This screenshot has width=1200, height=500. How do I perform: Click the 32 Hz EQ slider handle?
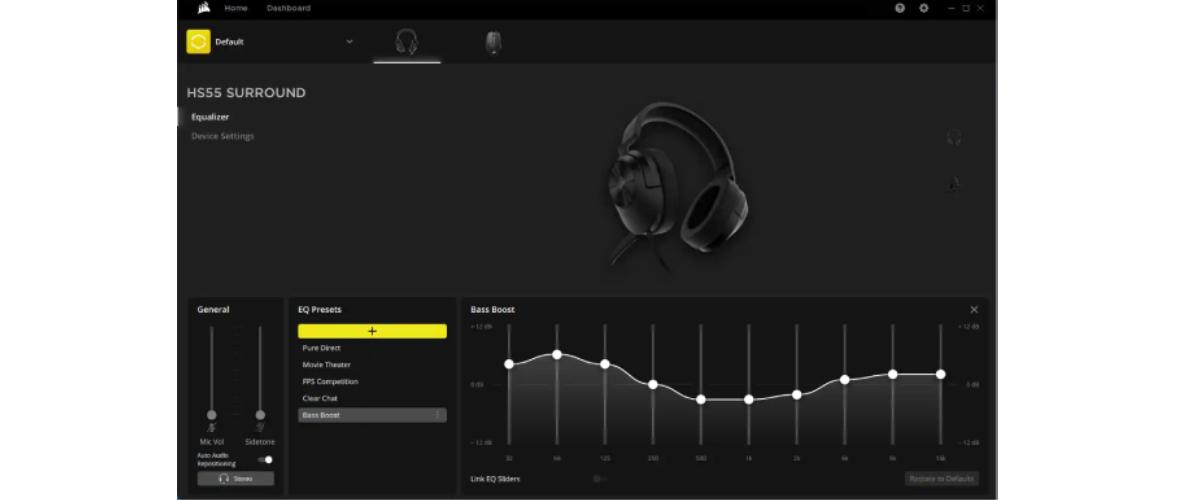(x=509, y=364)
